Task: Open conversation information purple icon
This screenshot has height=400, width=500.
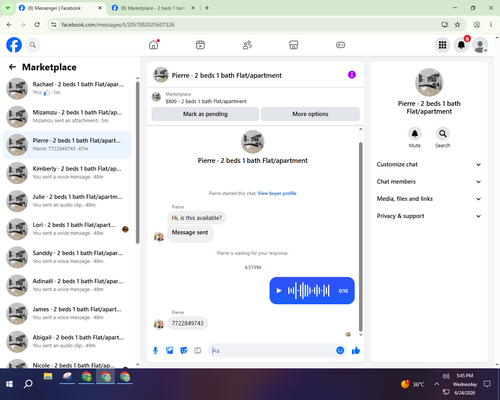Action: [x=352, y=75]
